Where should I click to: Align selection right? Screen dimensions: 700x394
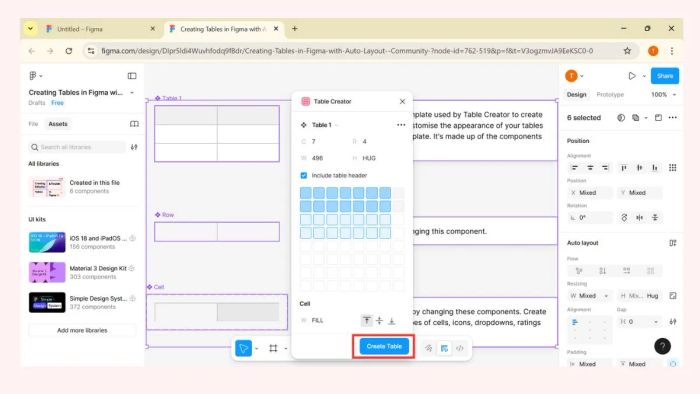605,168
